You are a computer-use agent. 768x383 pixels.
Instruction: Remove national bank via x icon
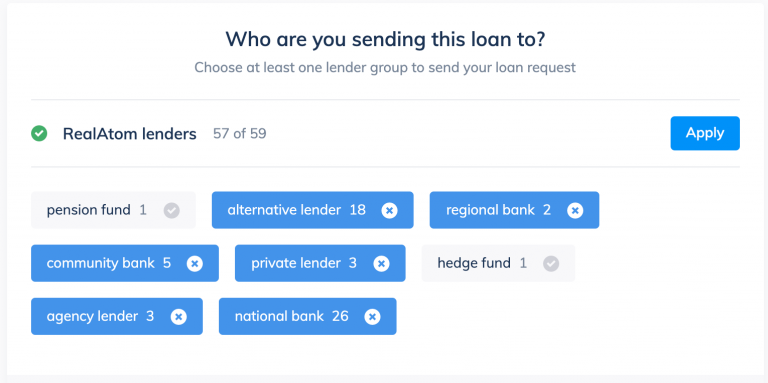tap(372, 317)
